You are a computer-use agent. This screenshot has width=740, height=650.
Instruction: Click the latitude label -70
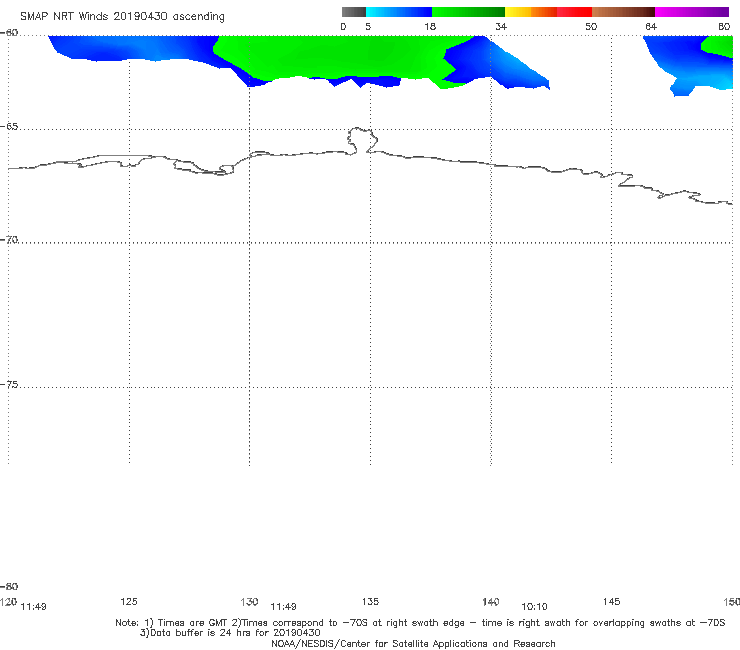9,240
